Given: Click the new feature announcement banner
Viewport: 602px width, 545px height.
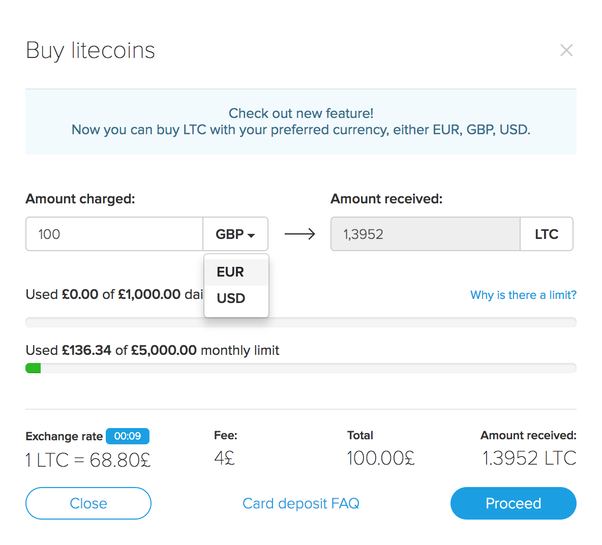Looking at the screenshot, I should (x=301, y=122).
